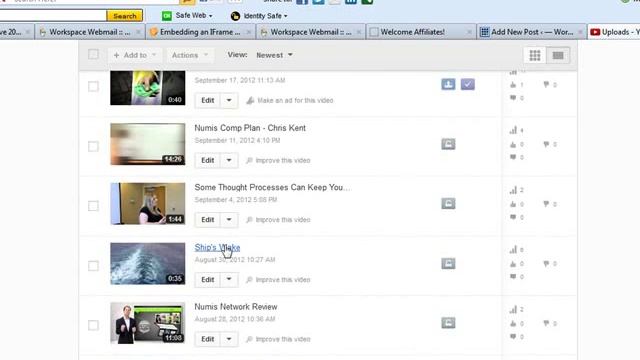Switch to the Uploads YouTube tab

coord(614,32)
